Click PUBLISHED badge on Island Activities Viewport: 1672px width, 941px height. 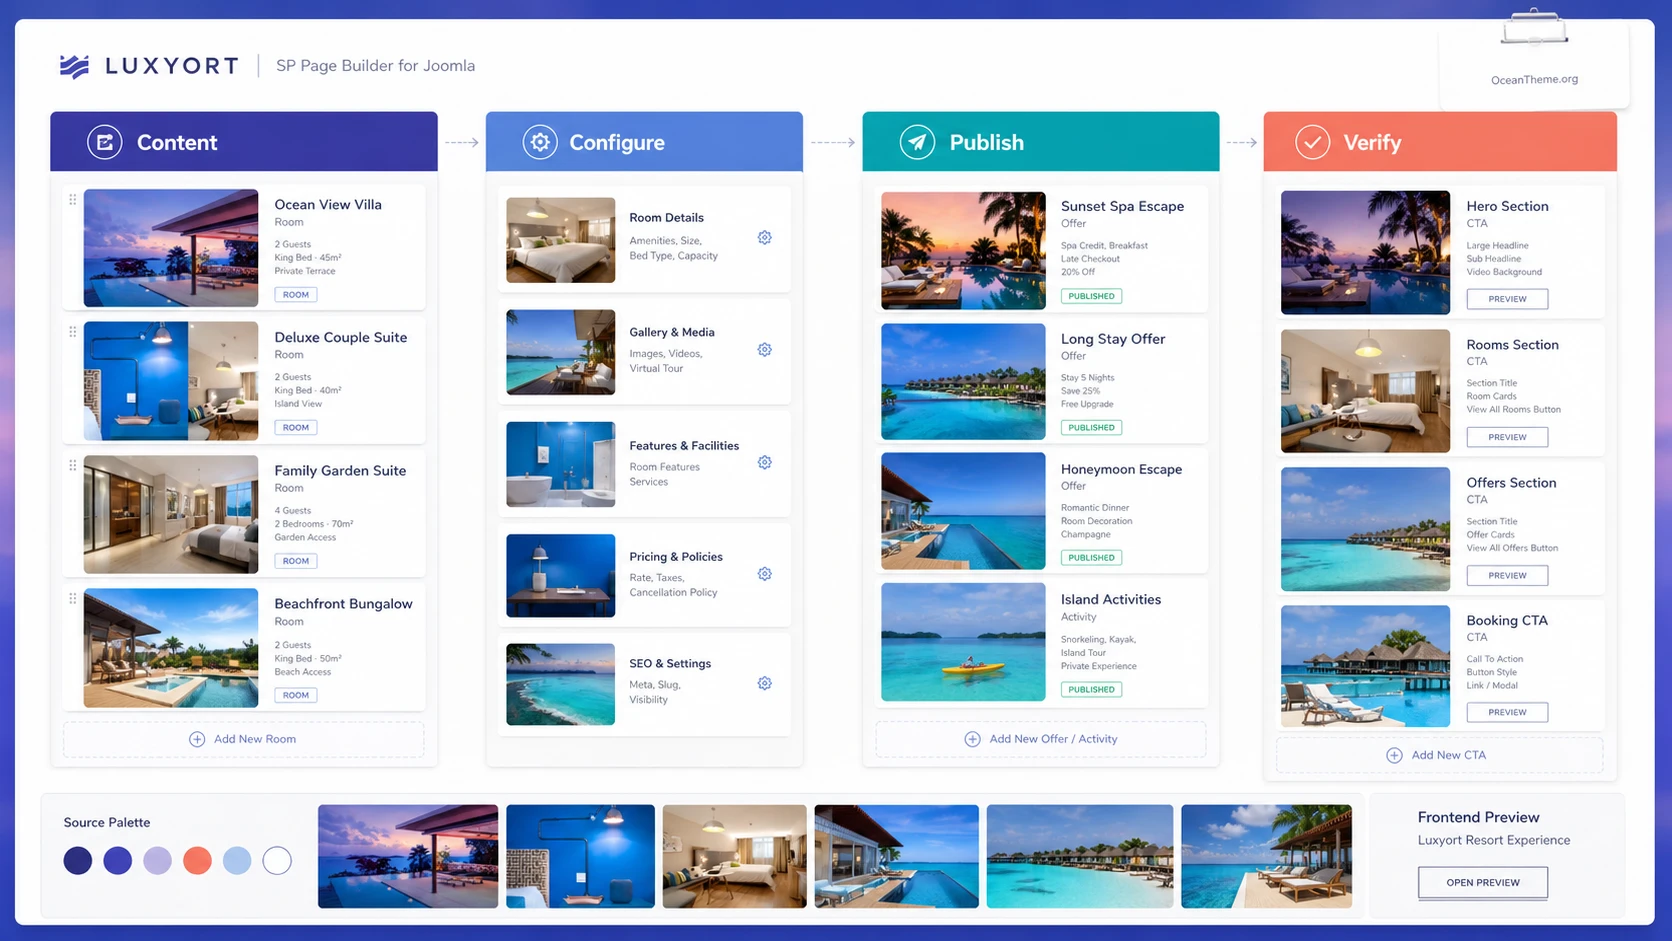[x=1091, y=689]
